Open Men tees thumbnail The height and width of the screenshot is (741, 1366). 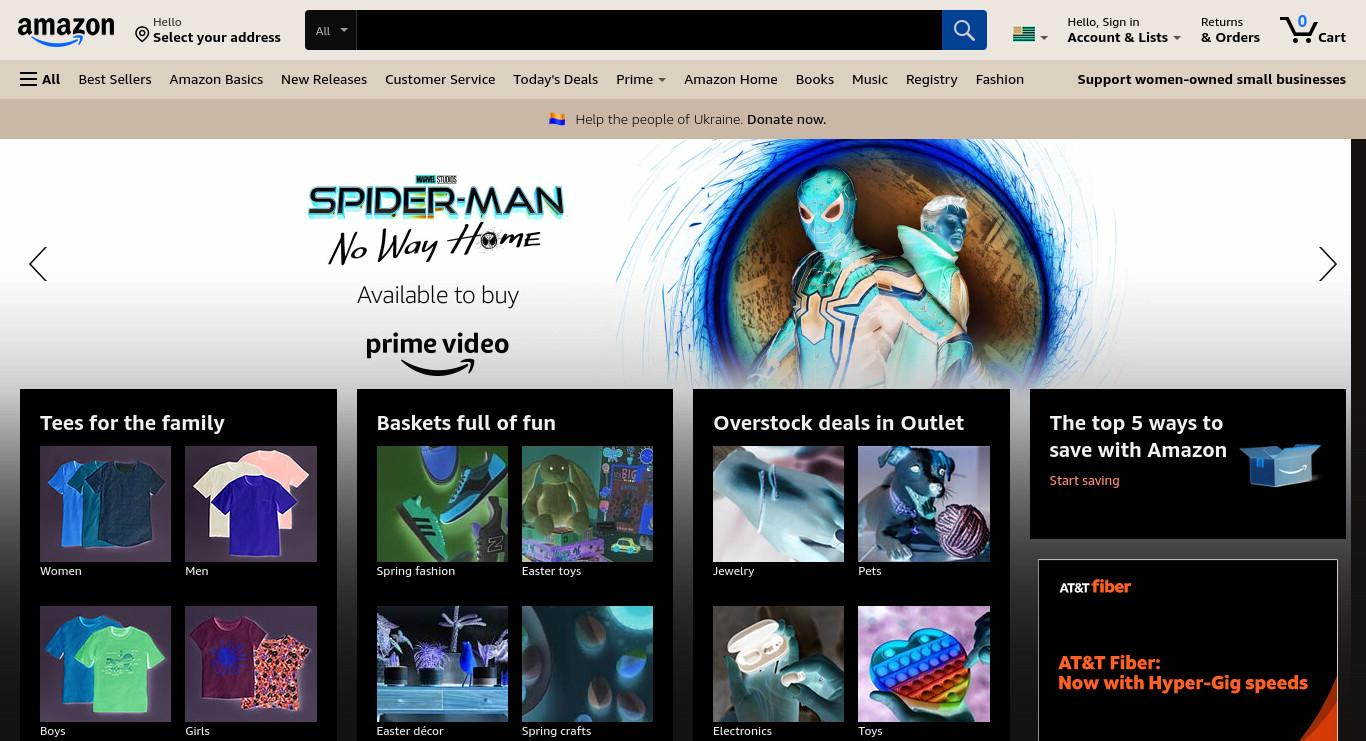(251, 504)
